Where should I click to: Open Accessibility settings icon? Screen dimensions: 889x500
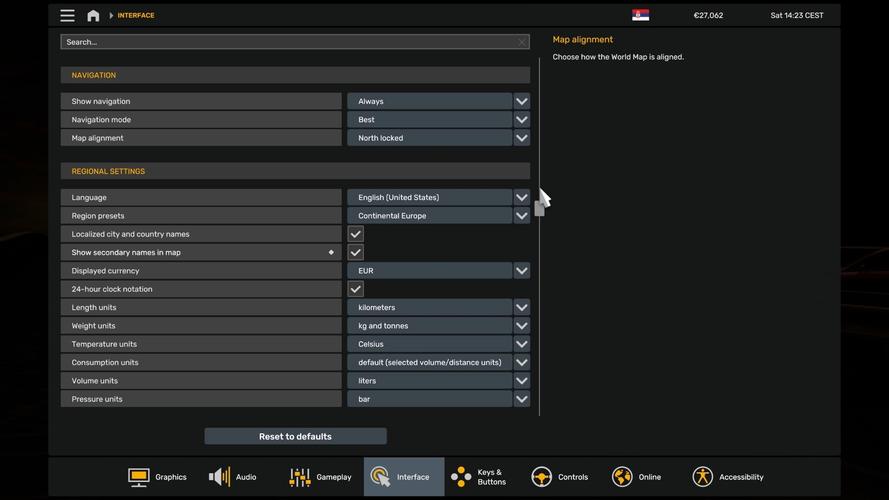[x=703, y=477]
